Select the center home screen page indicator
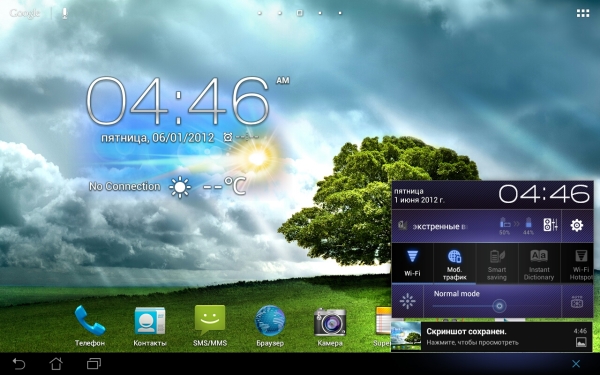The width and height of the screenshot is (600, 375). click(300, 13)
